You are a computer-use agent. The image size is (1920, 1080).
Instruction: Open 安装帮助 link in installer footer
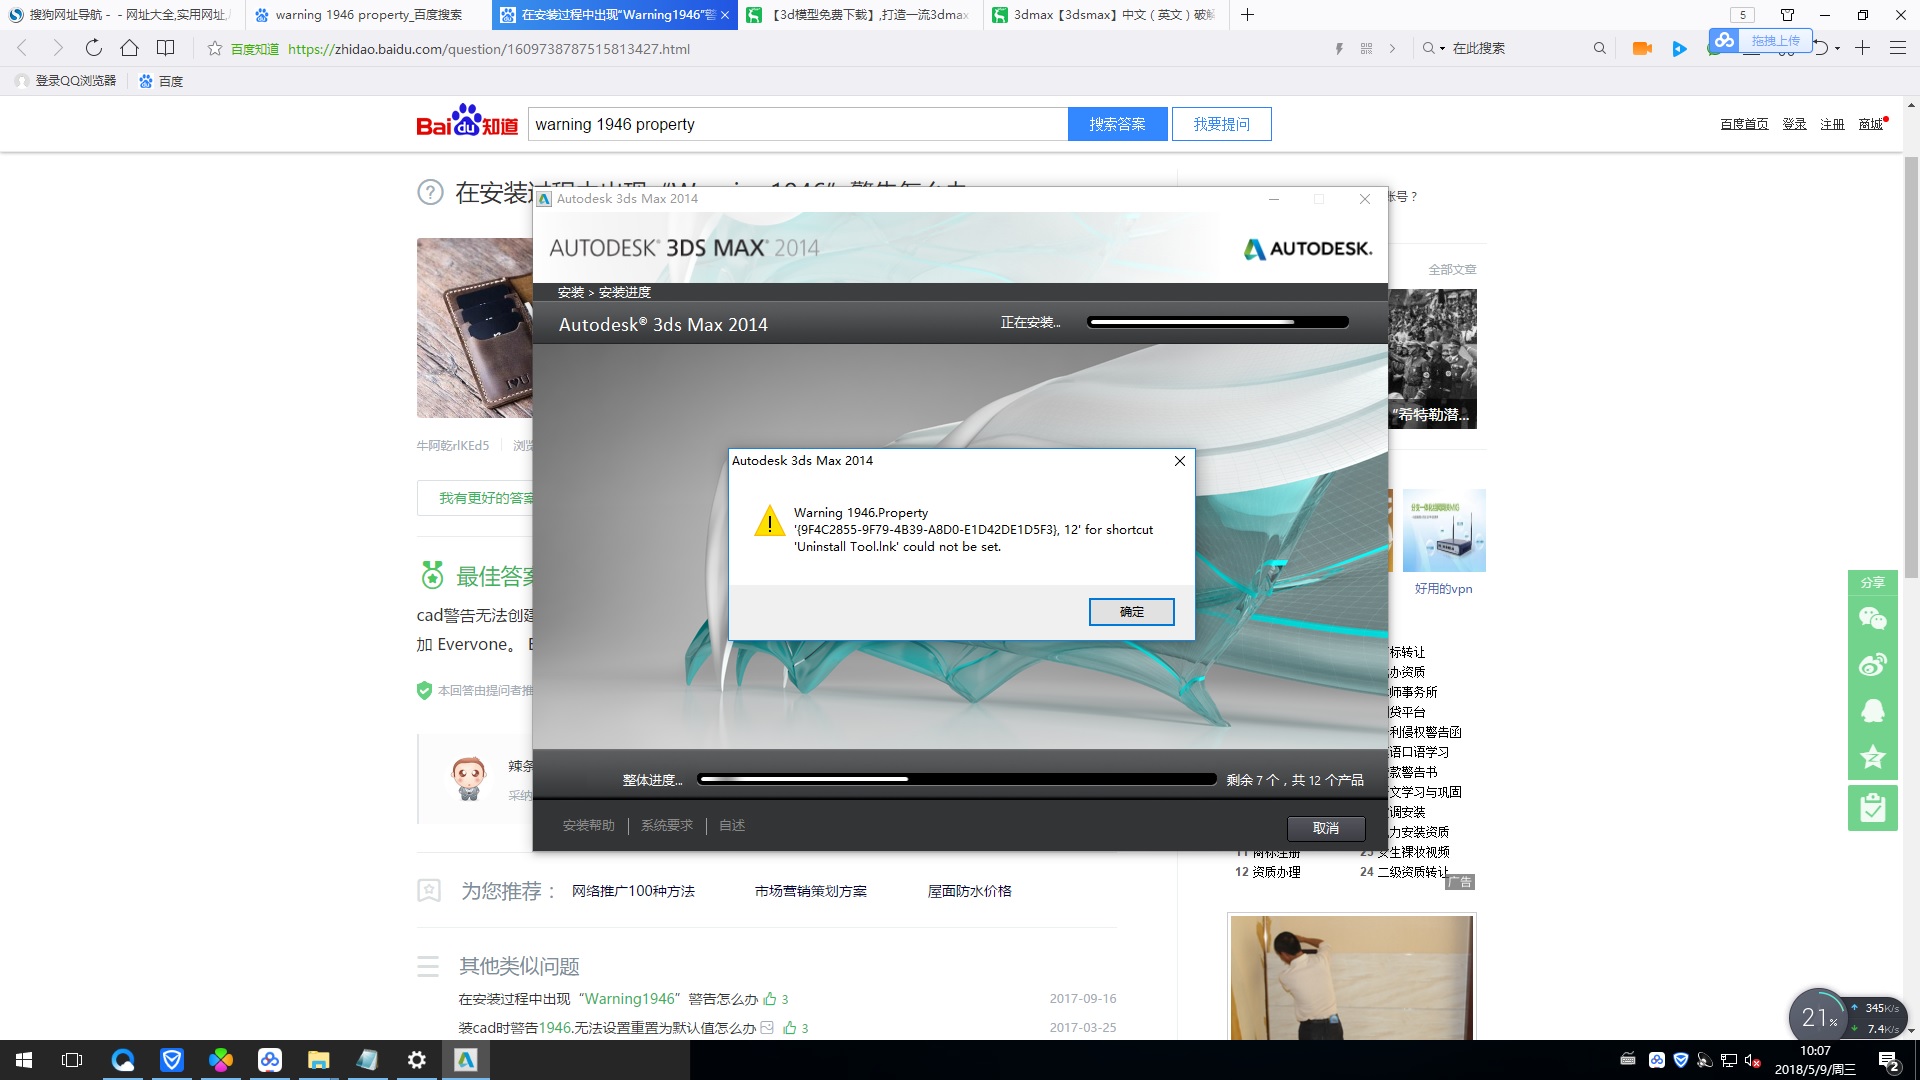coord(588,825)
